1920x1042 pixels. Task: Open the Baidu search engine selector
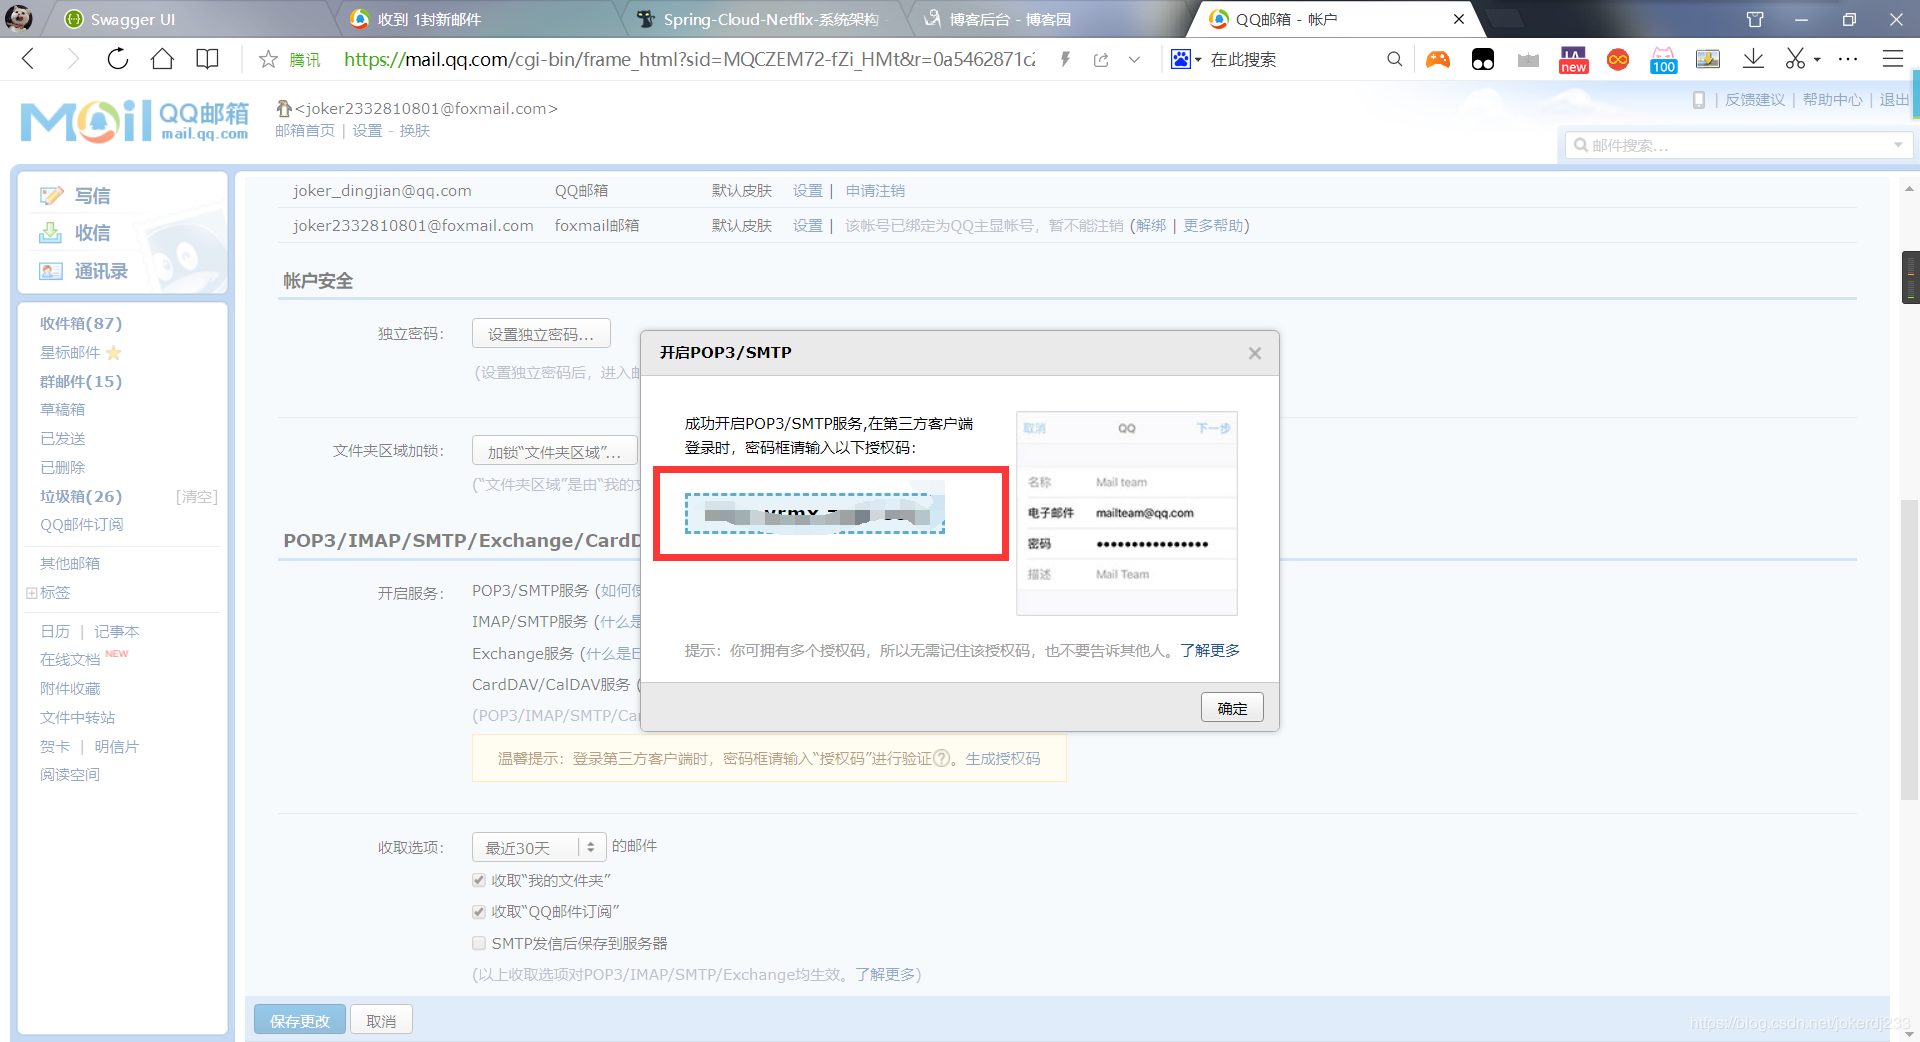click(x=1185, y=60)
